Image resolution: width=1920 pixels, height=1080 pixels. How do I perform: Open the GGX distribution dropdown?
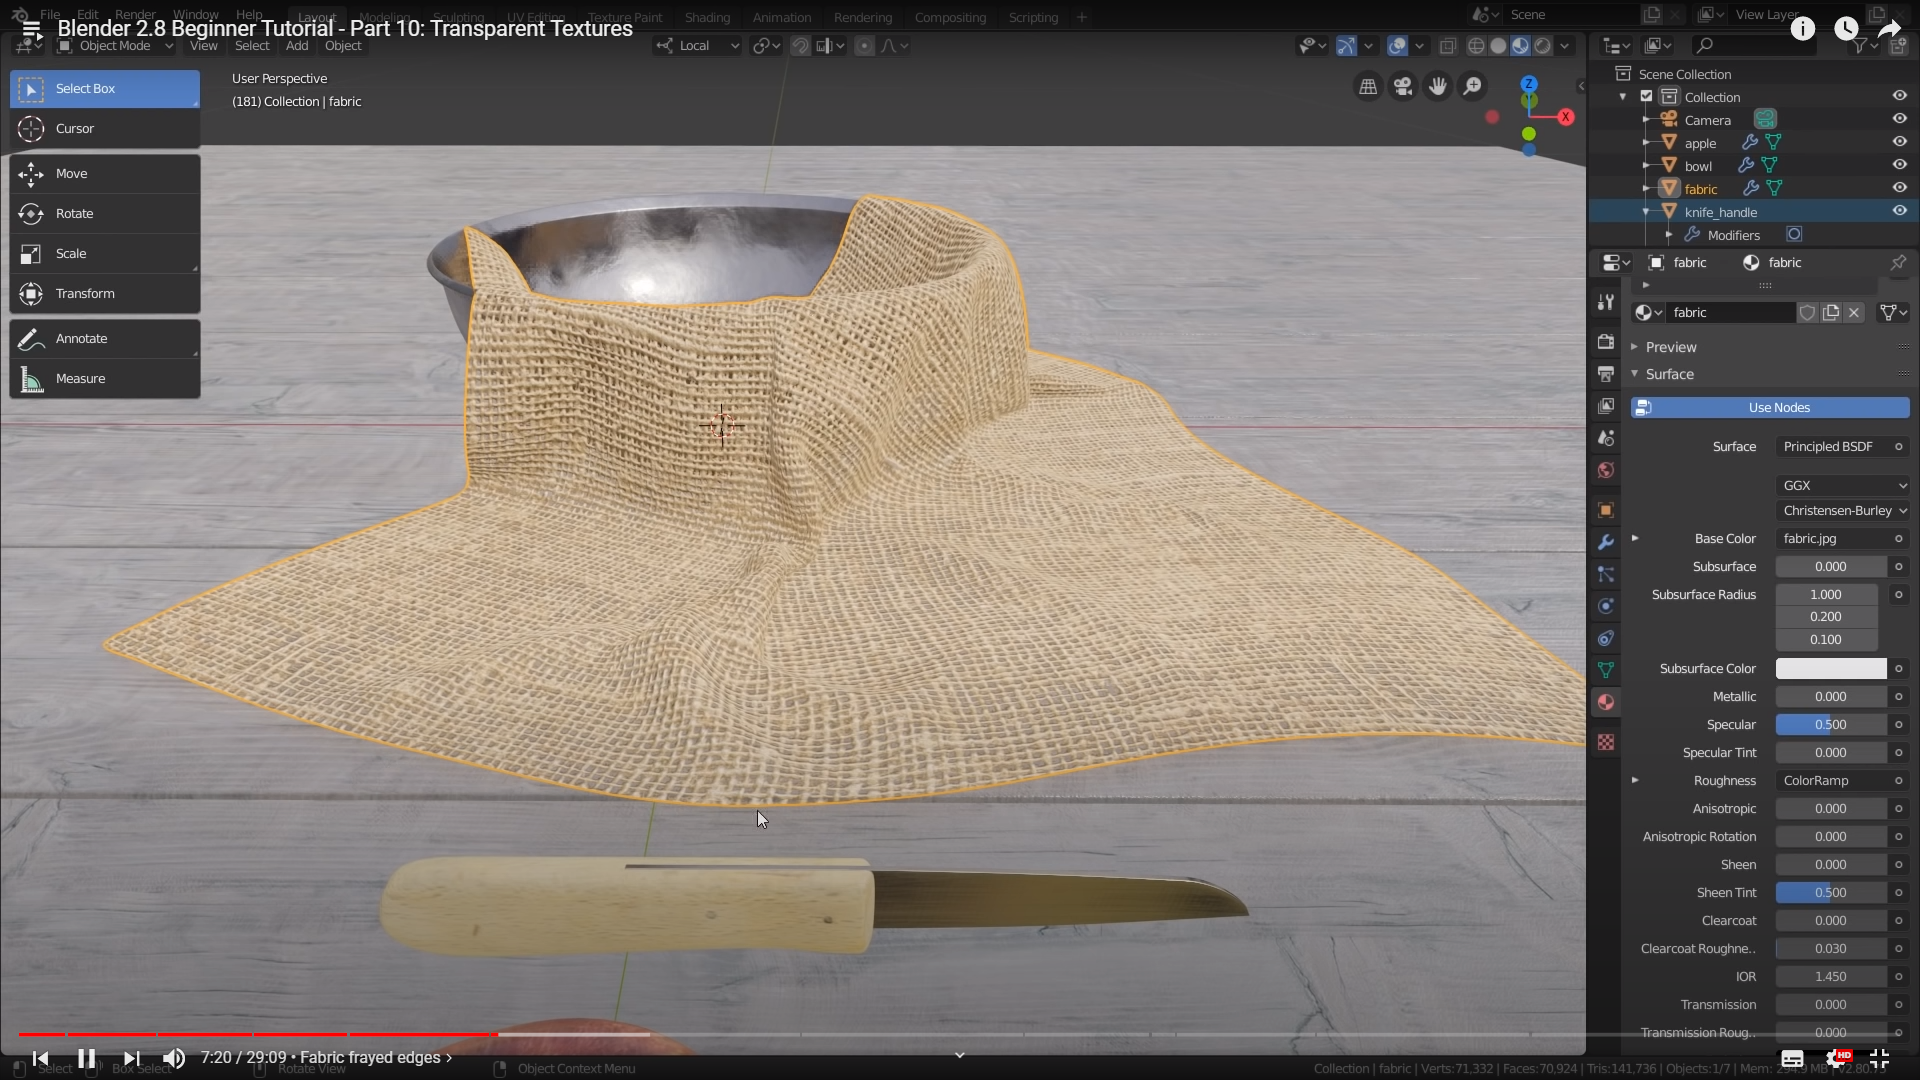(1843, 485)
